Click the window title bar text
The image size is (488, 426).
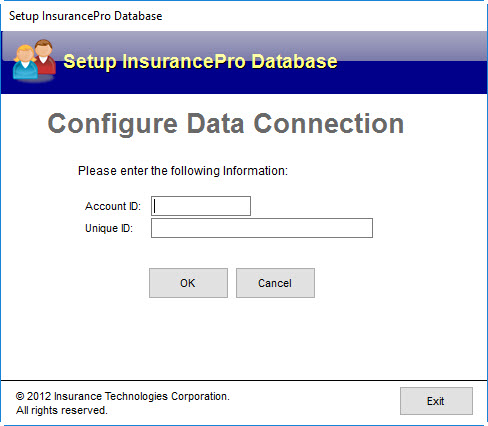tap(86, 16)
